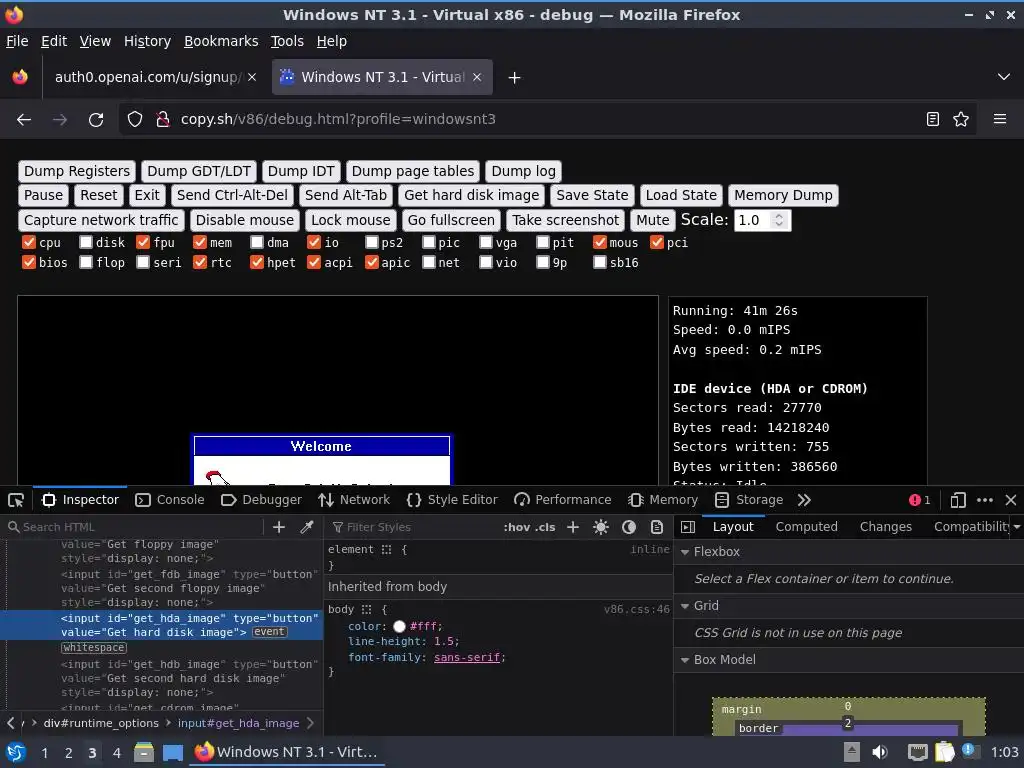Add a new CSS rule with plus icon
The height and width of the screenshot is (768, 1024).
click(573, 527)
